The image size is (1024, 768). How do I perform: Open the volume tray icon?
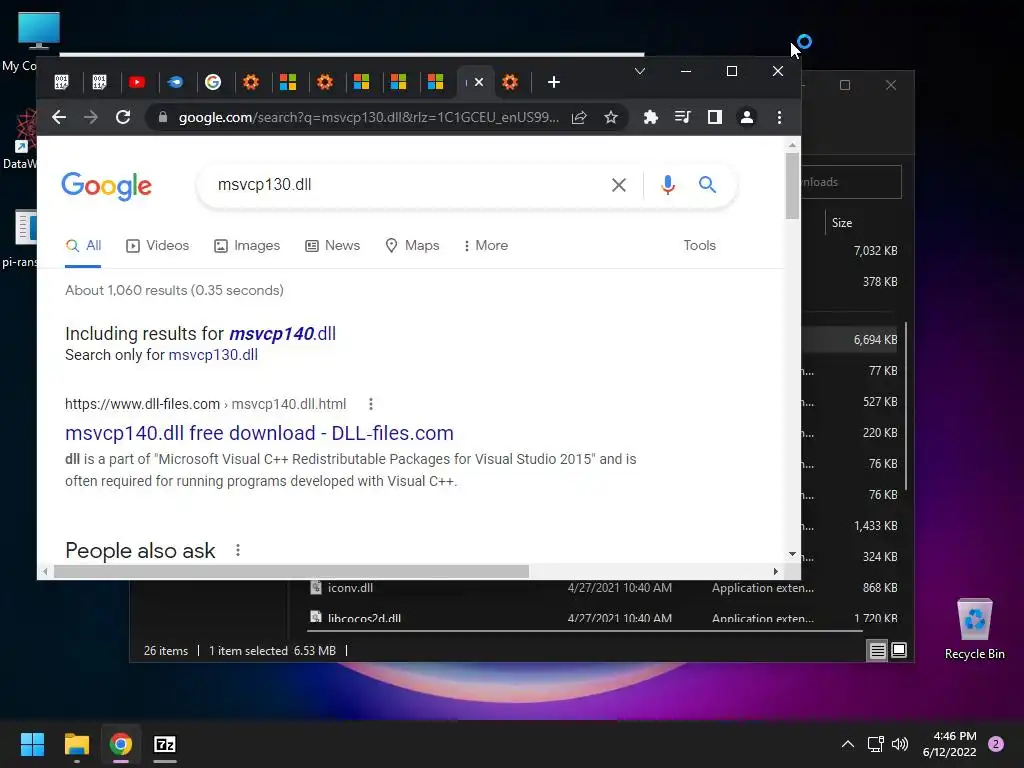[x=900, y=744]
